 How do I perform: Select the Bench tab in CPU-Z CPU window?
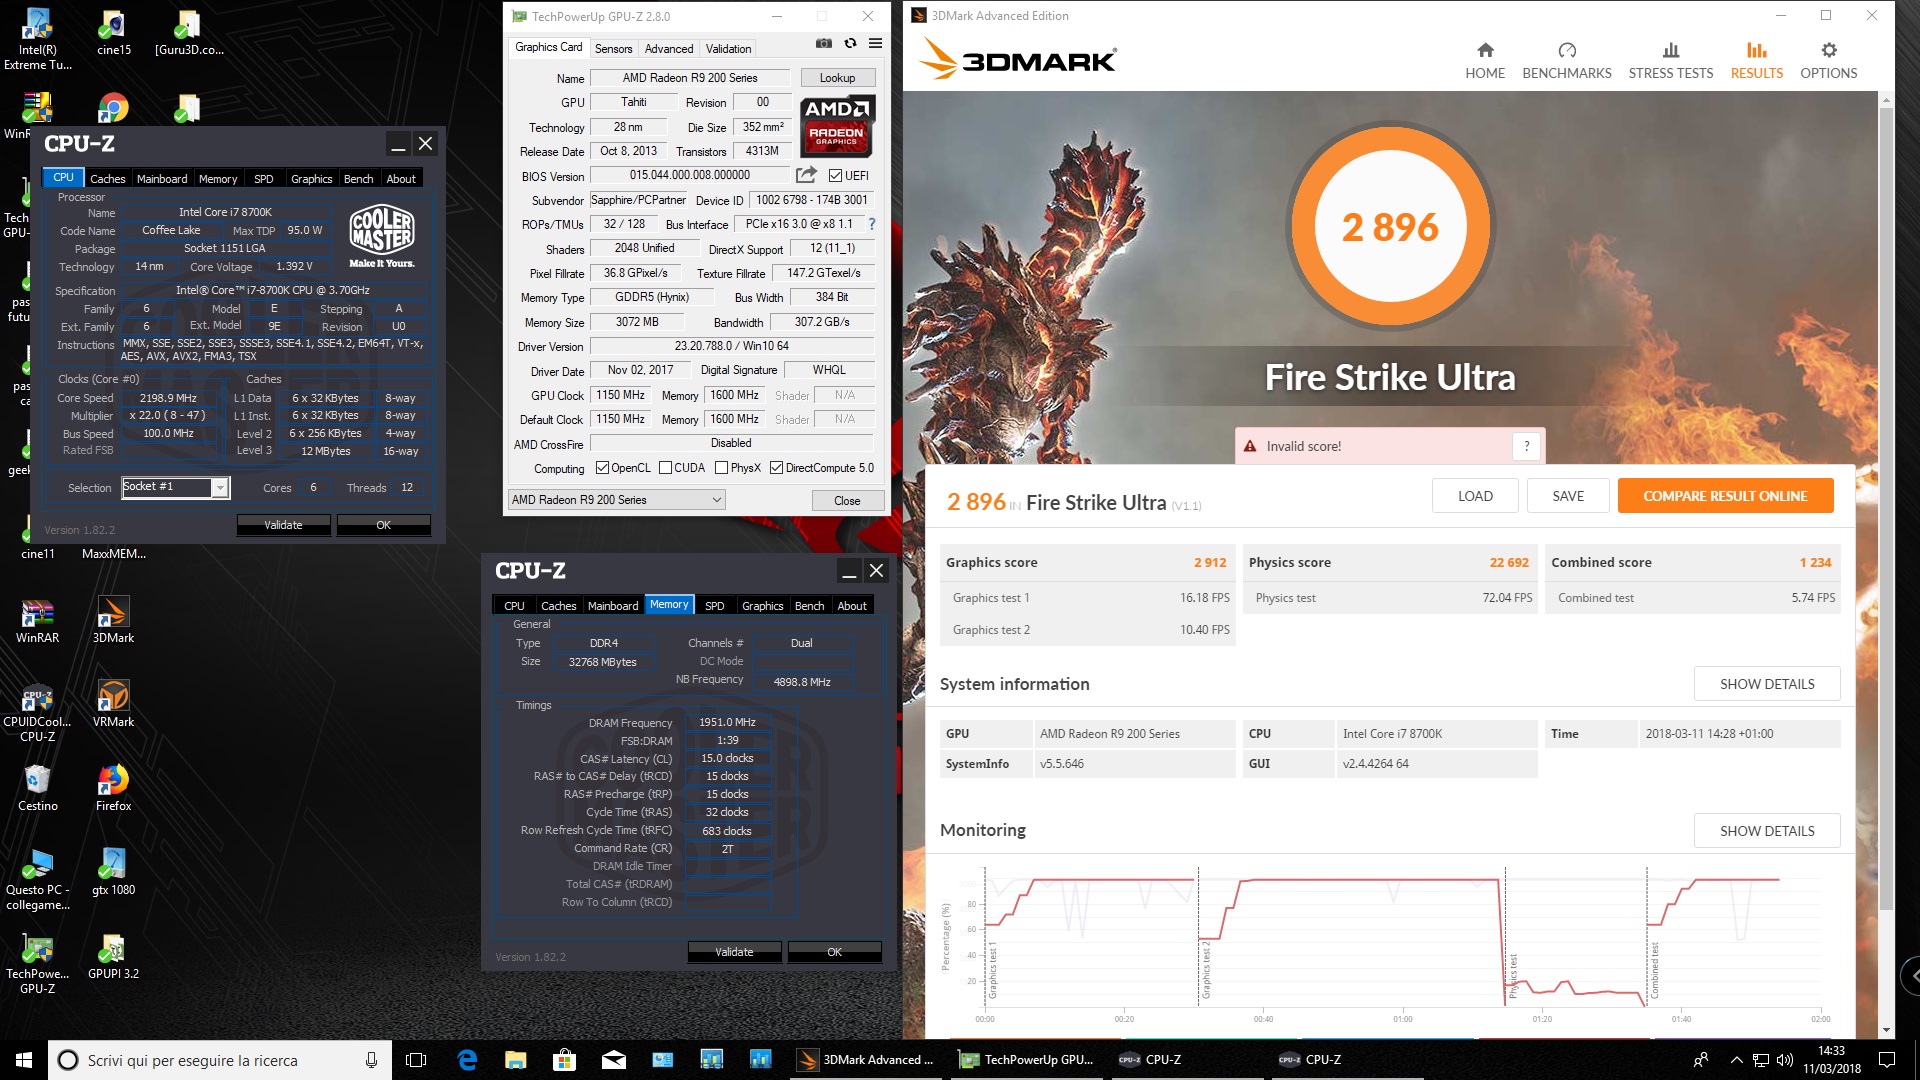point(358,179)
